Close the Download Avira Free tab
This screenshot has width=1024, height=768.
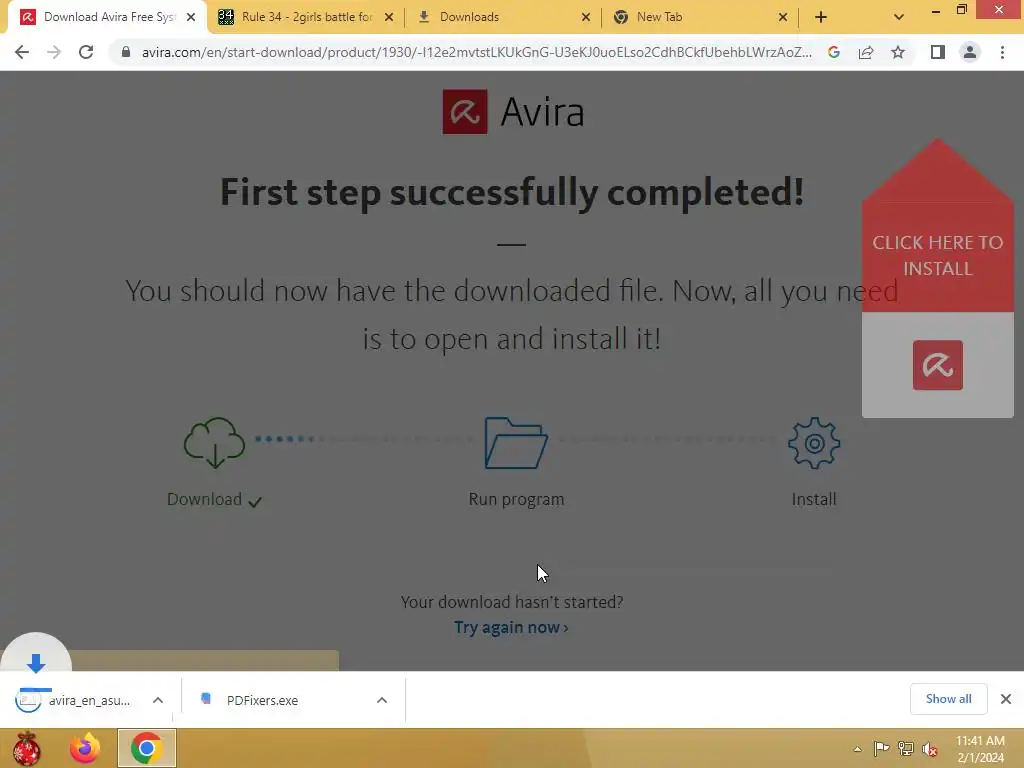191,17
